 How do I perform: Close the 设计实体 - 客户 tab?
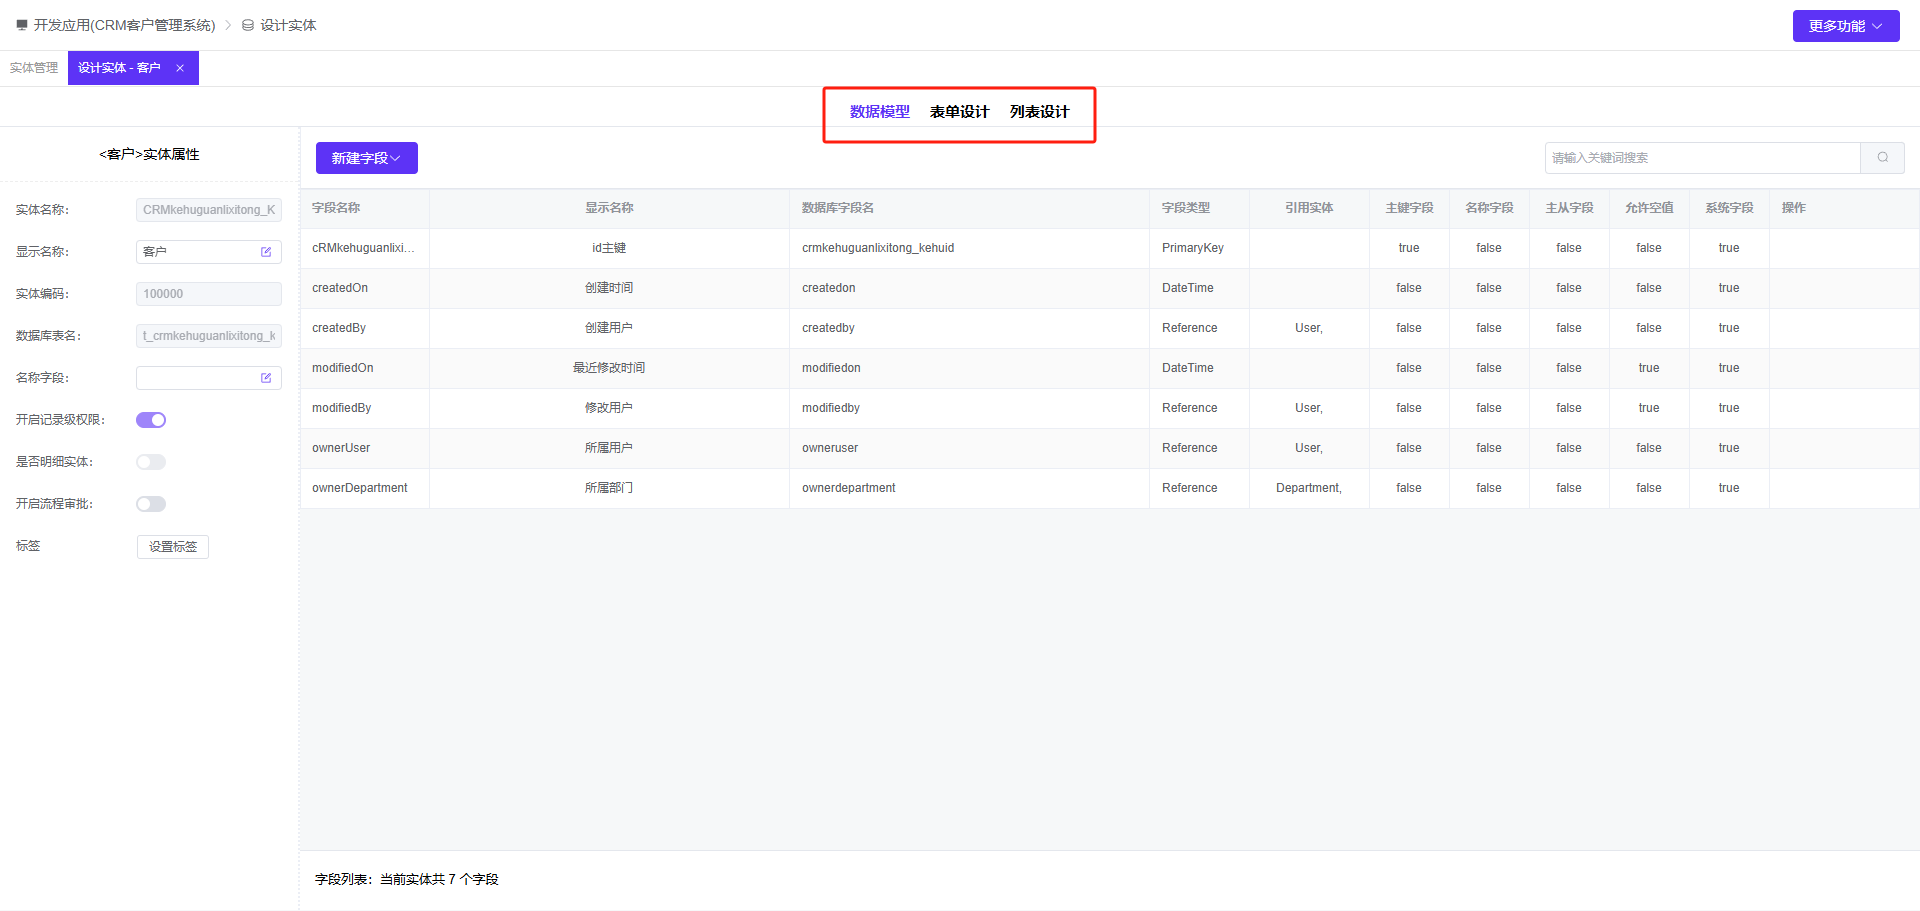click(180, 68)
